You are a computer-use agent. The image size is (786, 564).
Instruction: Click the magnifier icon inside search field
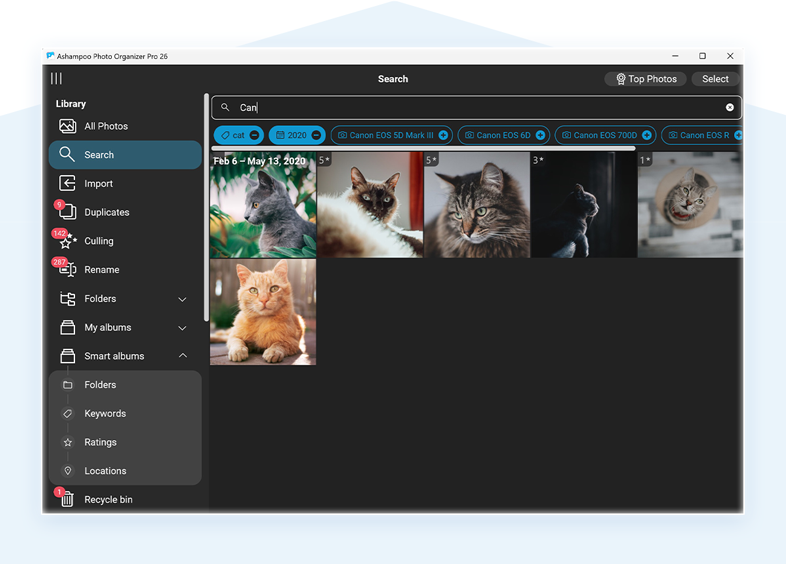click(225, 107)
